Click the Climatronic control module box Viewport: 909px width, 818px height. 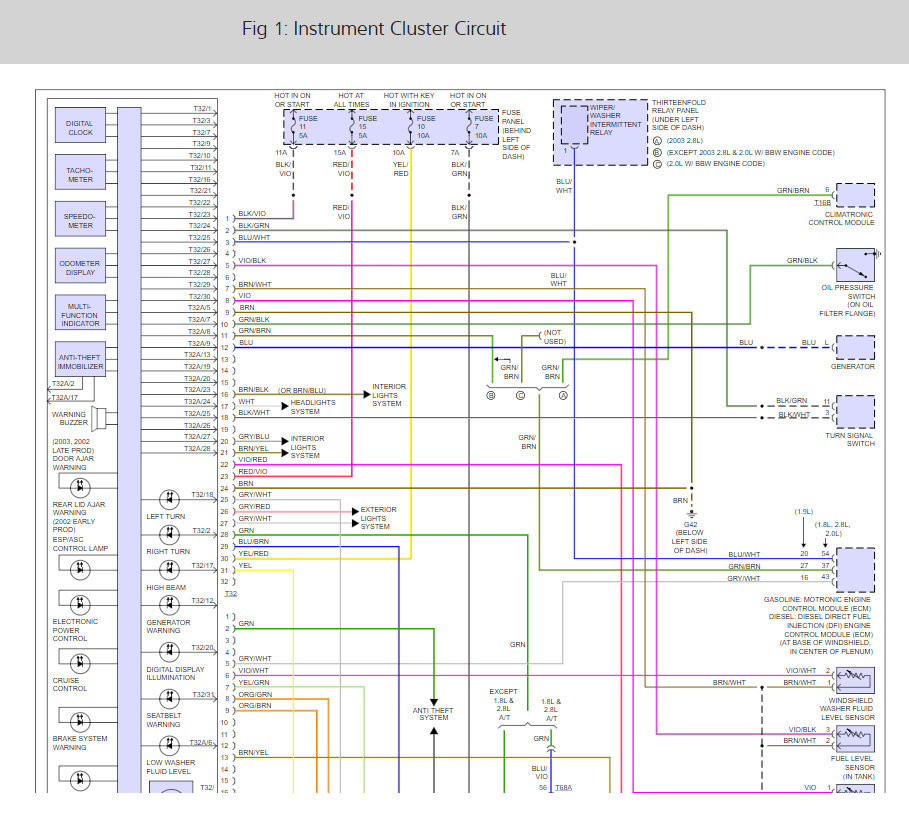click(x=855, y=195)
